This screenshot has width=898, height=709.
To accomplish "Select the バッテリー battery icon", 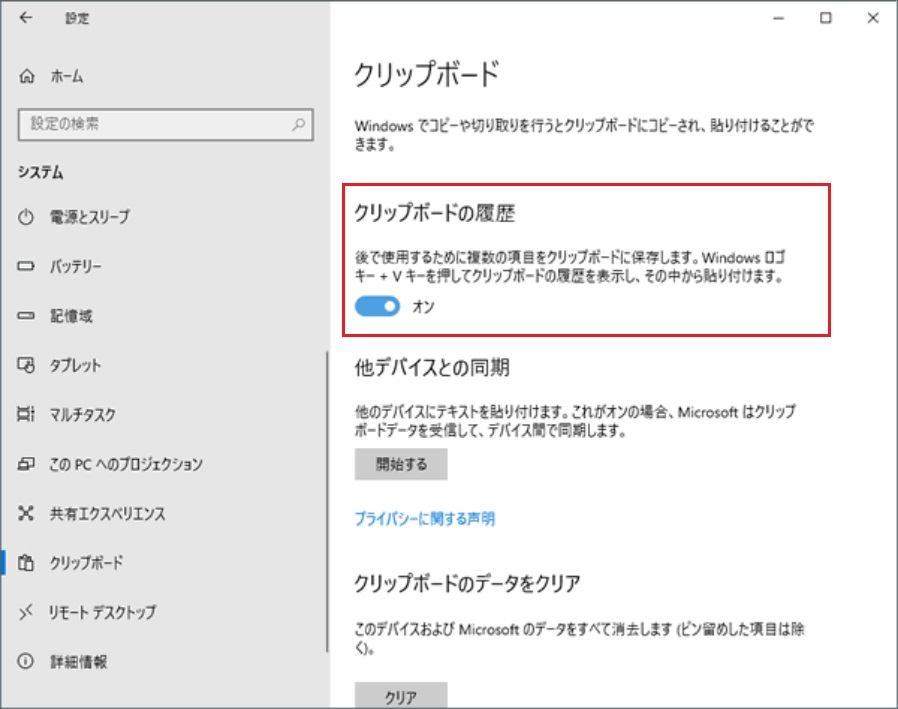I will [26, 266].
